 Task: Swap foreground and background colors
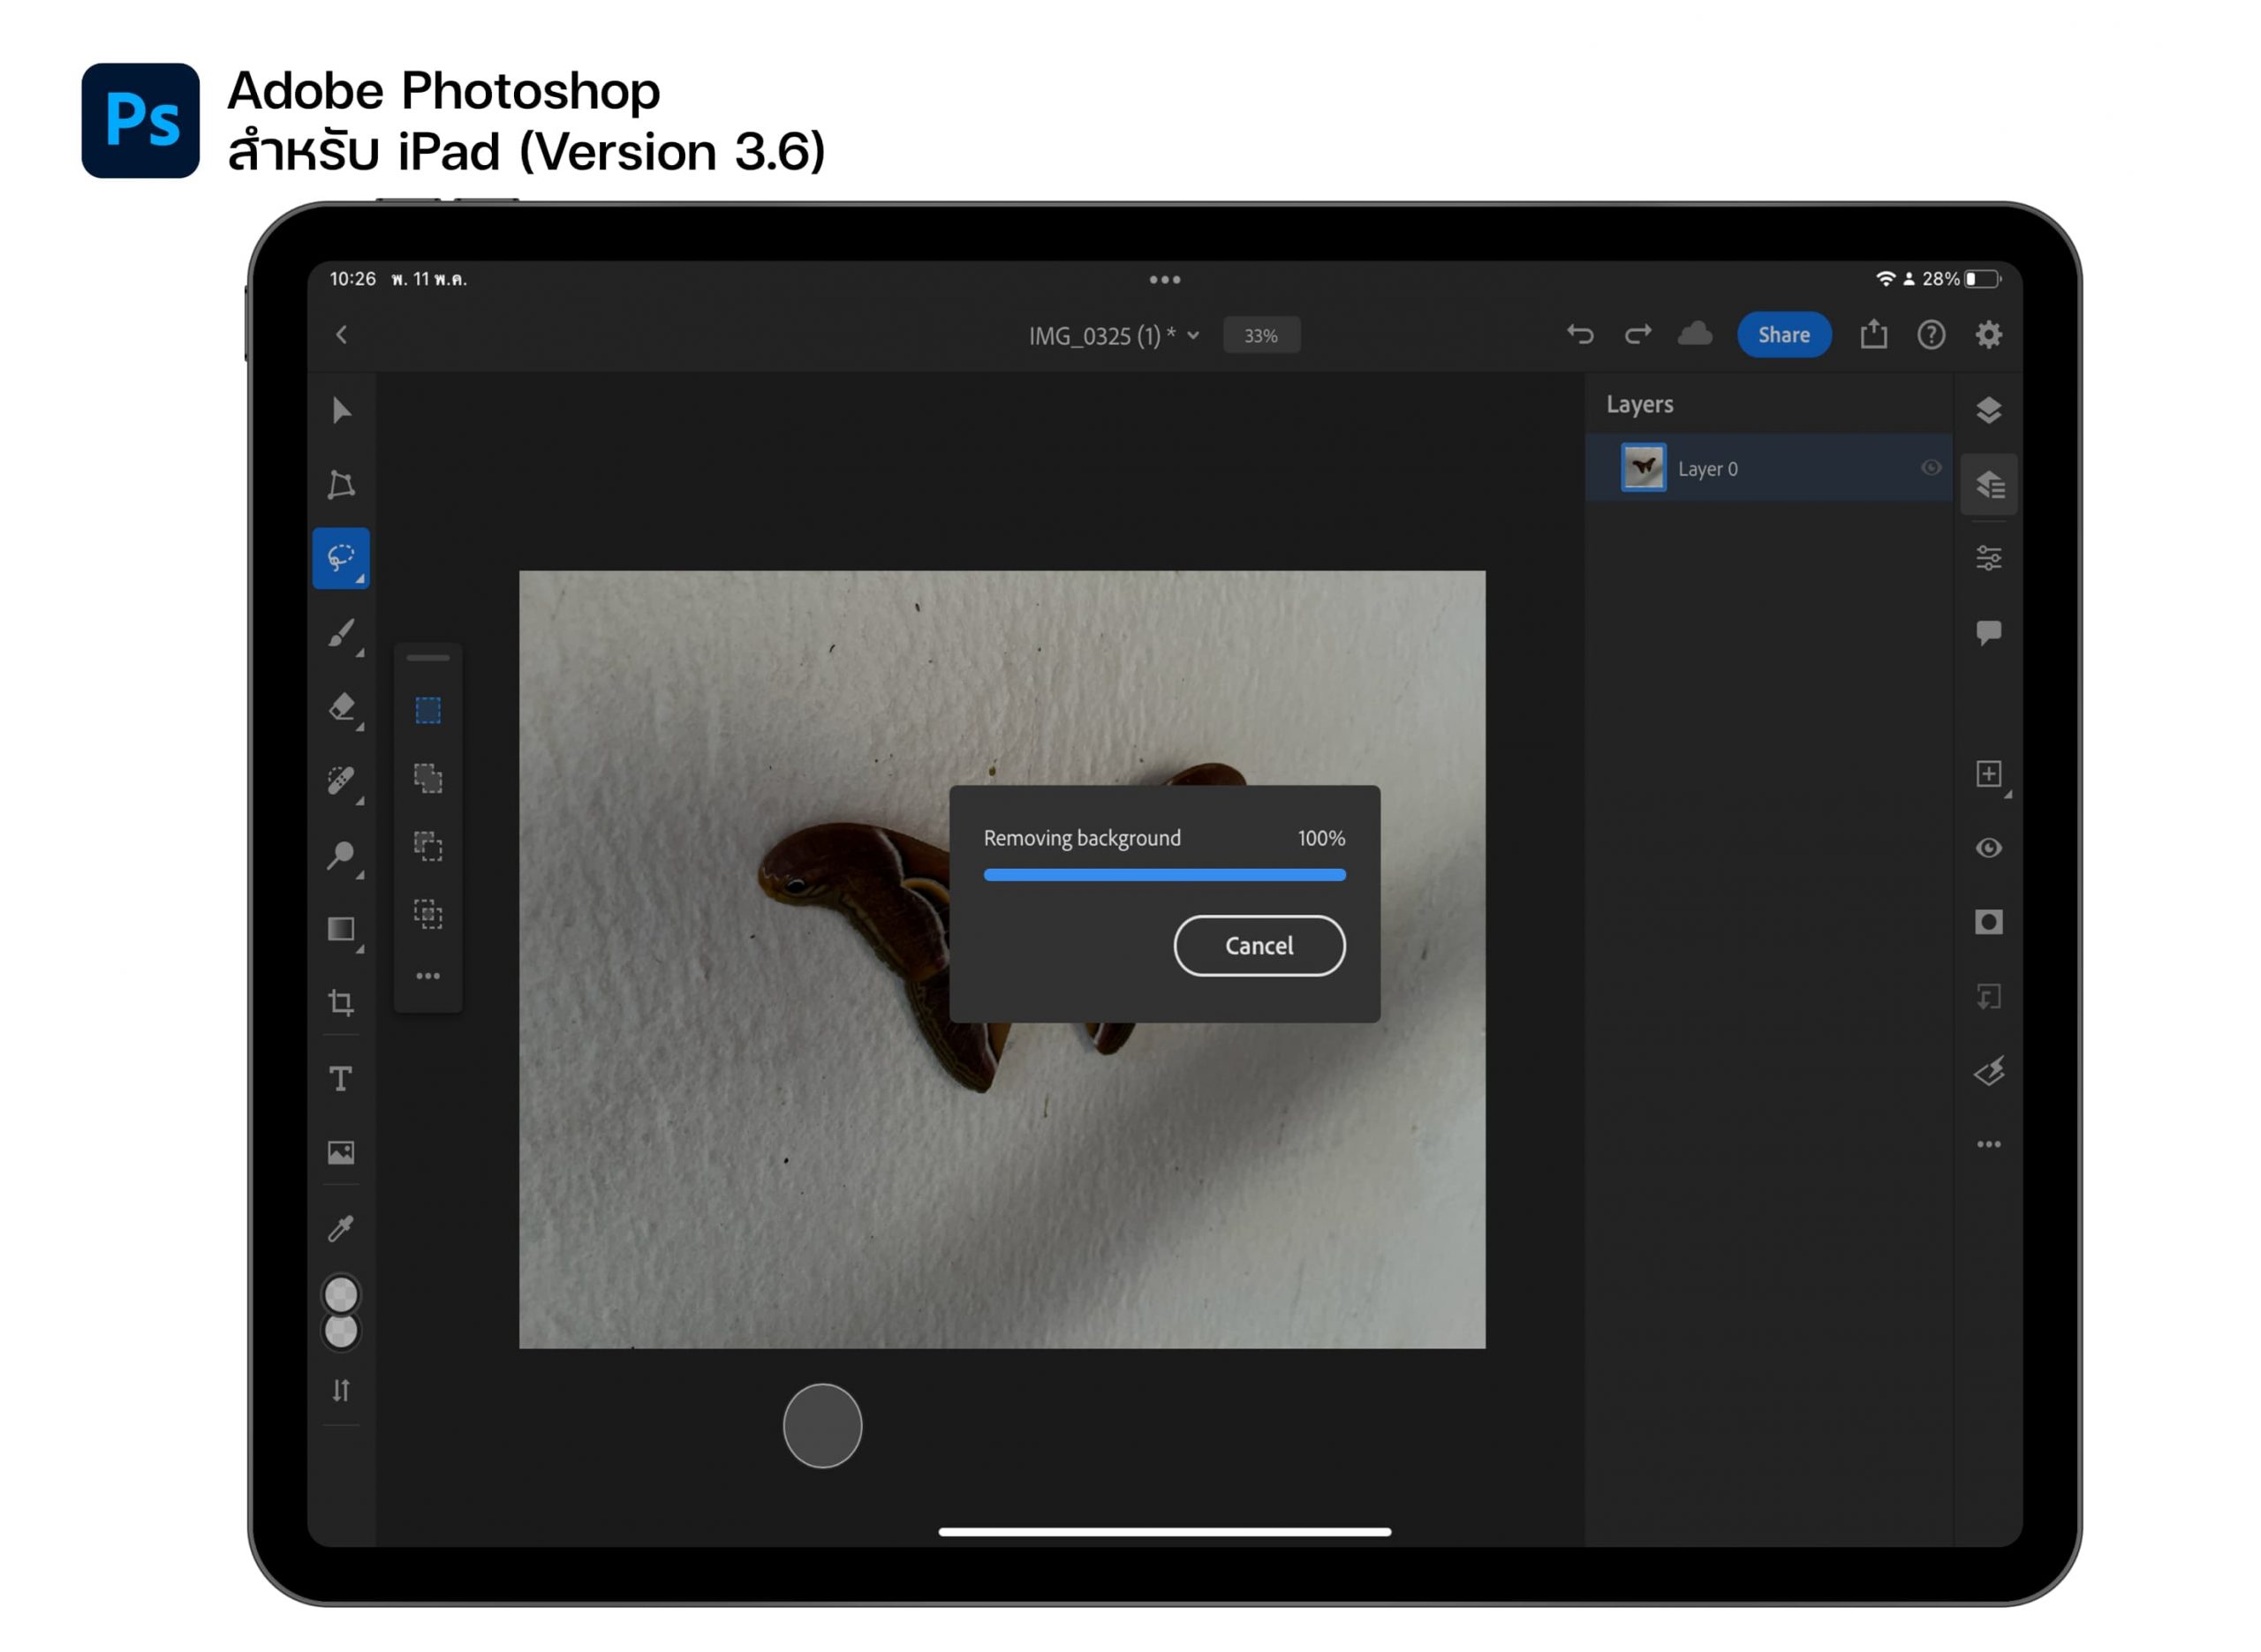(341, 1390)
